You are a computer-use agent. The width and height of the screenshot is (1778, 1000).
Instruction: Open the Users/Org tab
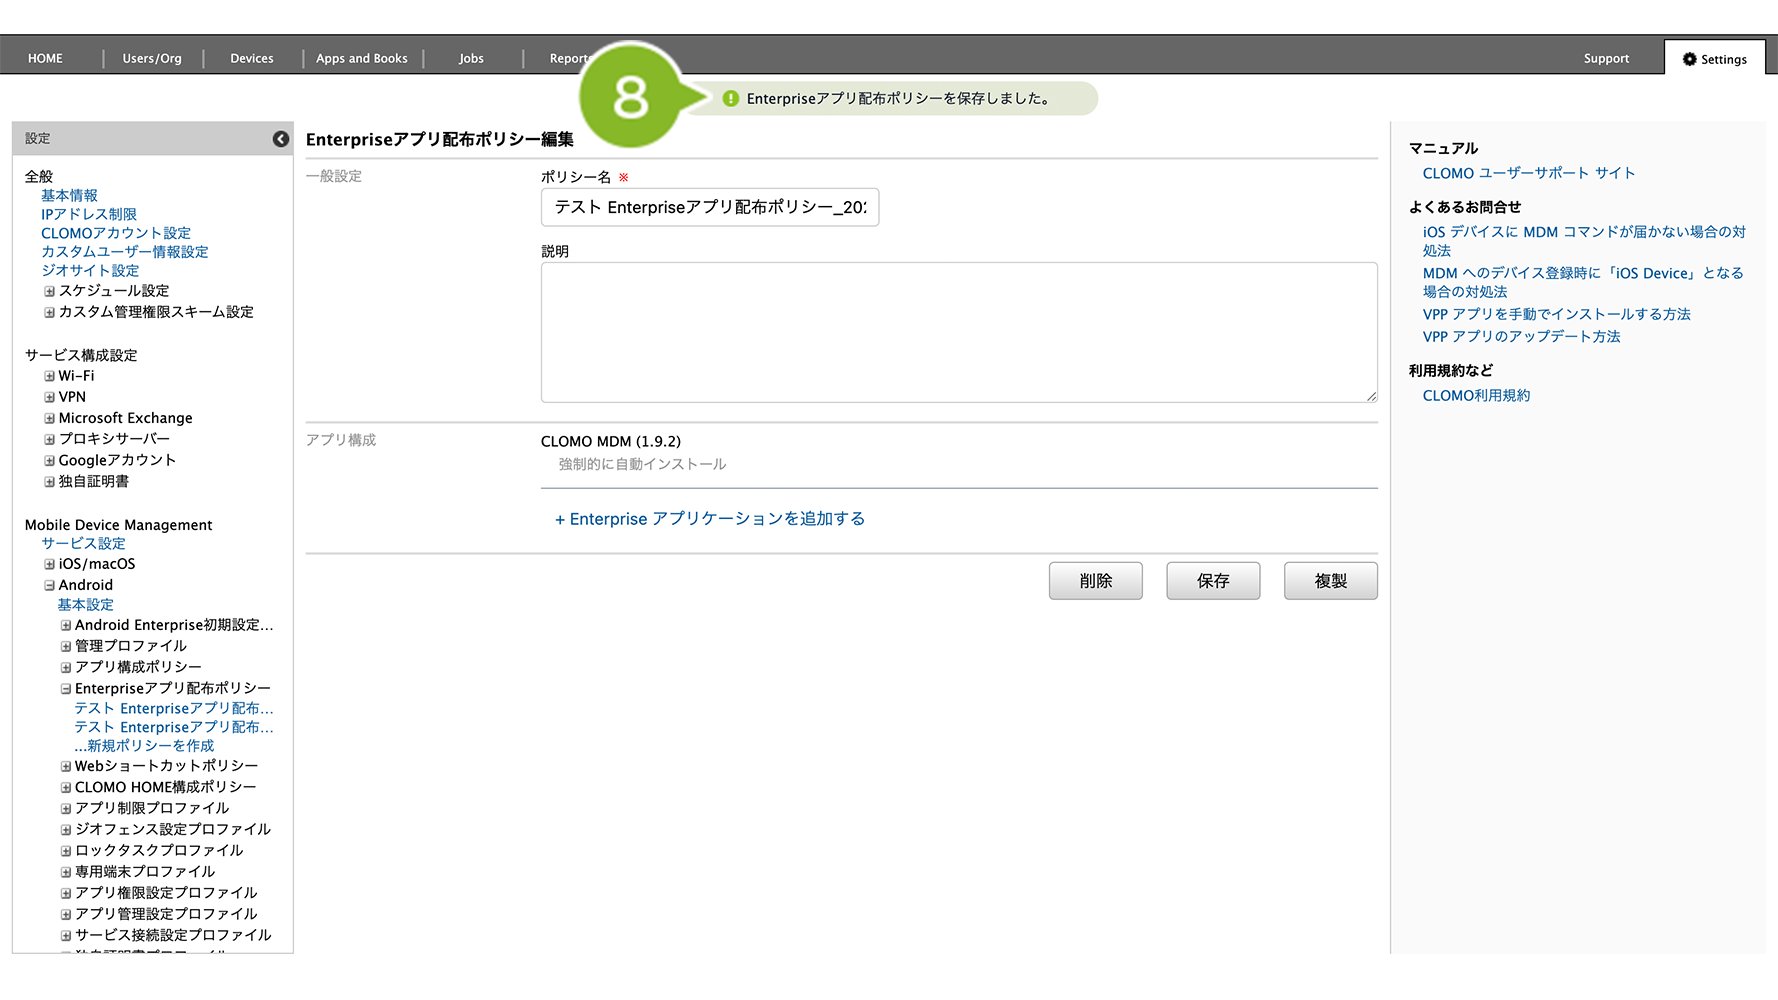point(152,59)
